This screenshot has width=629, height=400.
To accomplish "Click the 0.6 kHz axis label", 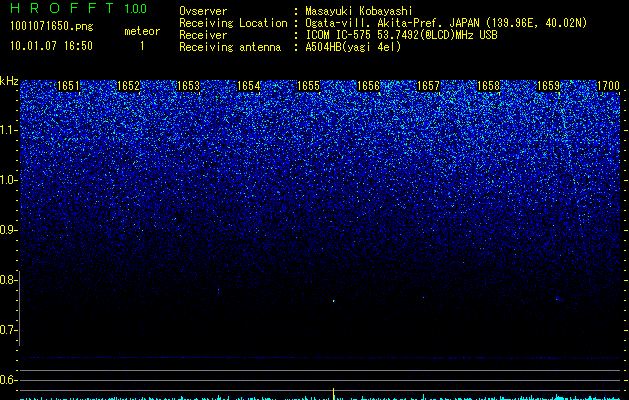I will click(x=8, y=380).
